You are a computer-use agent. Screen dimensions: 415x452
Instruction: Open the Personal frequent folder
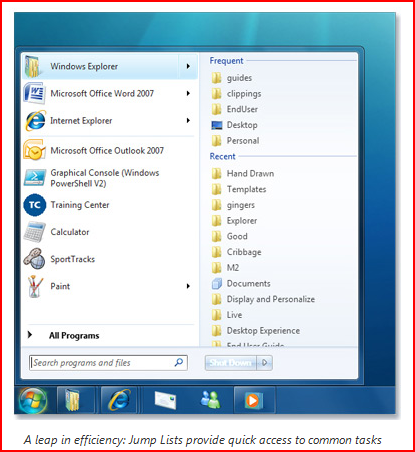pos(243,141)
